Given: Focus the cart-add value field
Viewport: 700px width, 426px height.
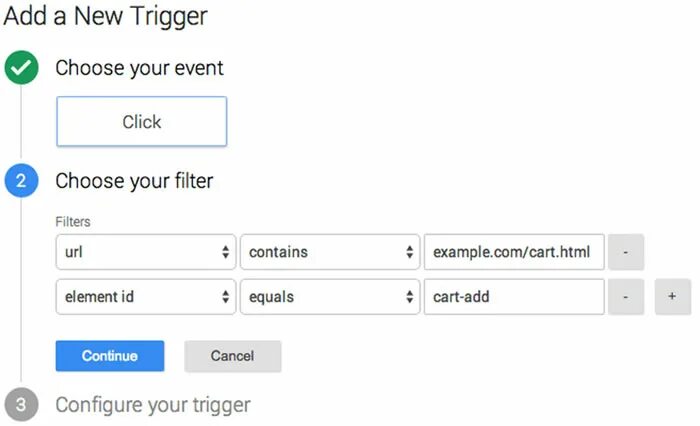Looking at the screenshot, I should (514, 297).
